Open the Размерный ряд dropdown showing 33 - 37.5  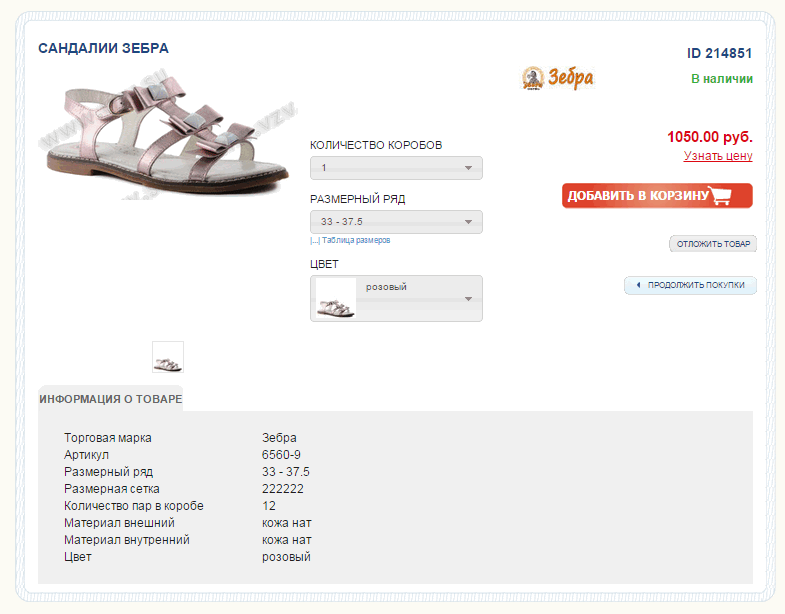click(396, 222)
